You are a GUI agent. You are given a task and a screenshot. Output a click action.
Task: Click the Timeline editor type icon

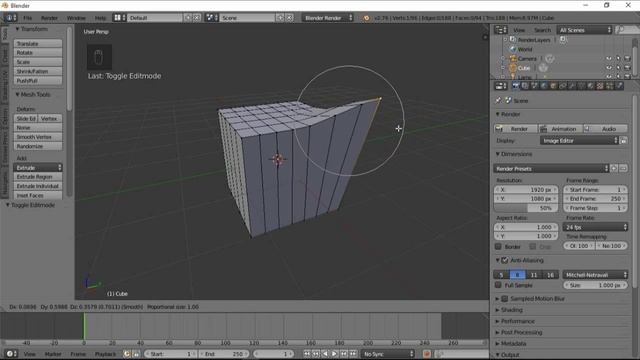(10, 354)
